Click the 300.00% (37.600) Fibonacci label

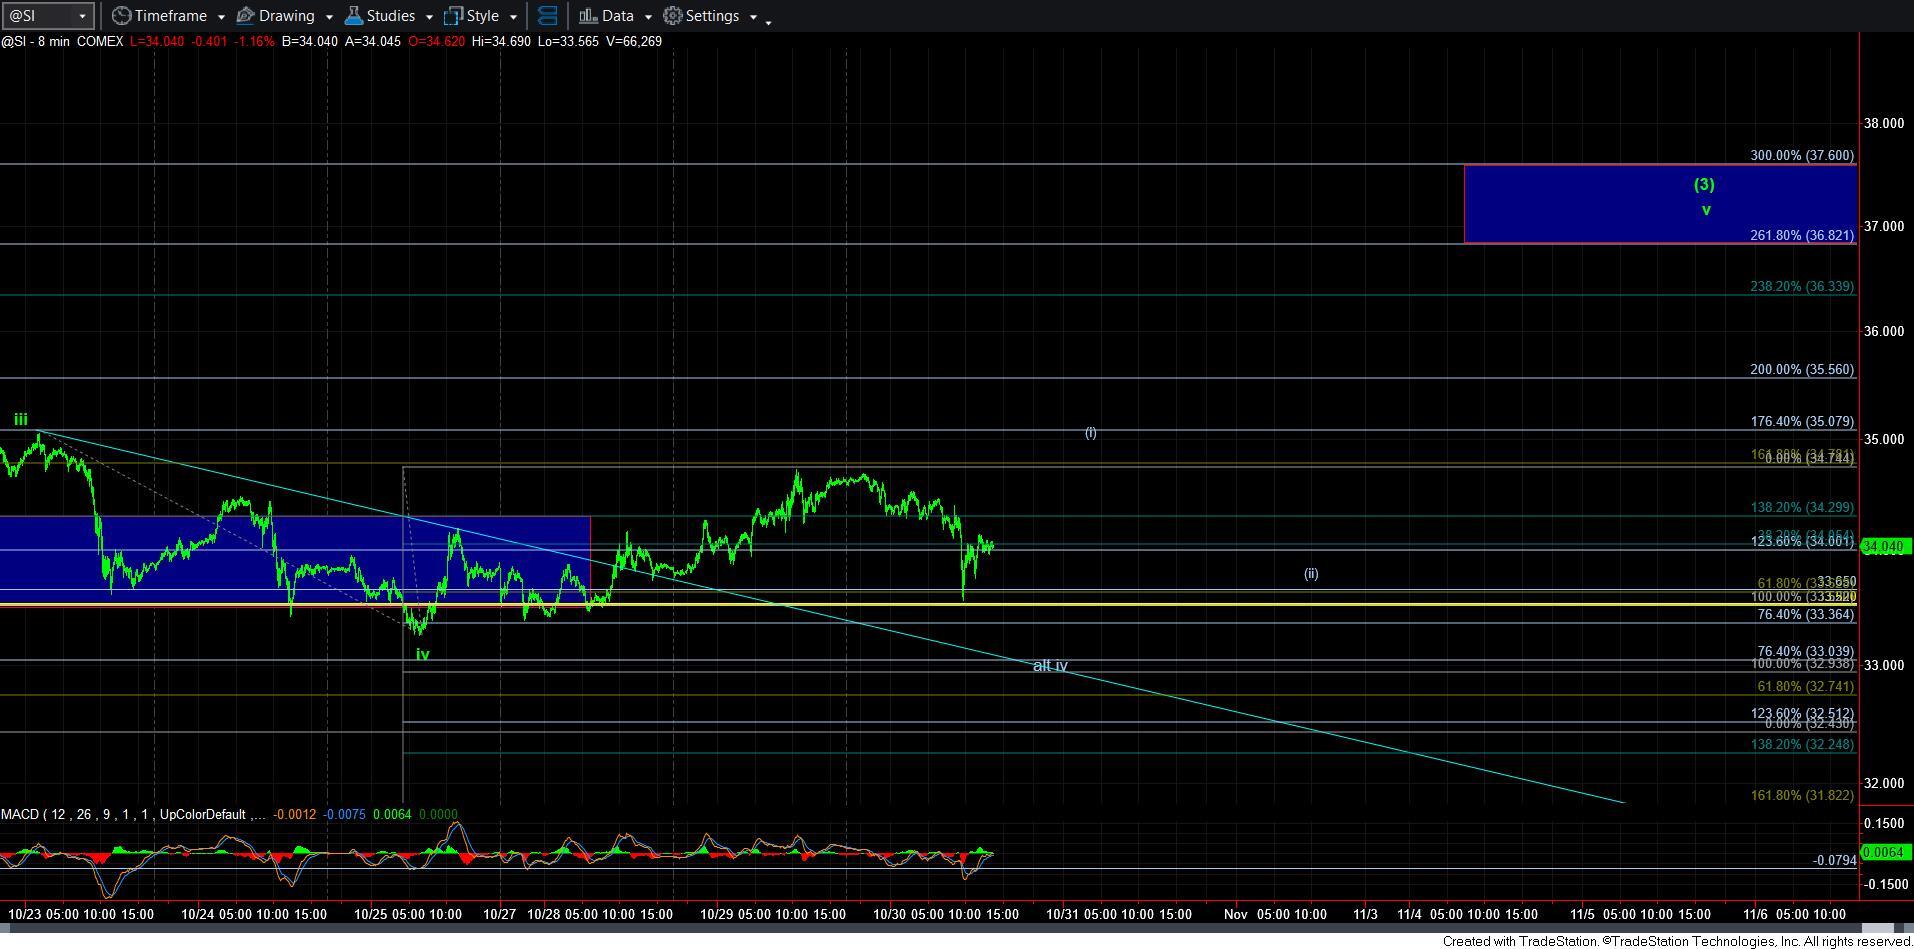1801,155
